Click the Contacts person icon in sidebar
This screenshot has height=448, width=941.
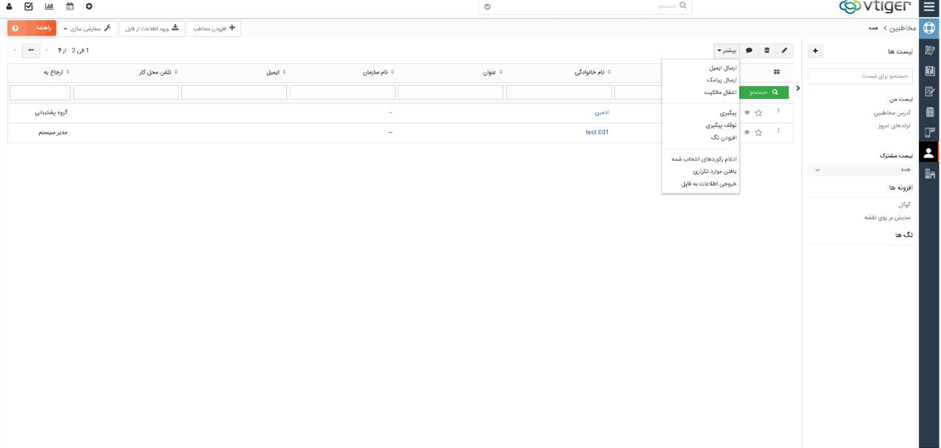point(929,153)
